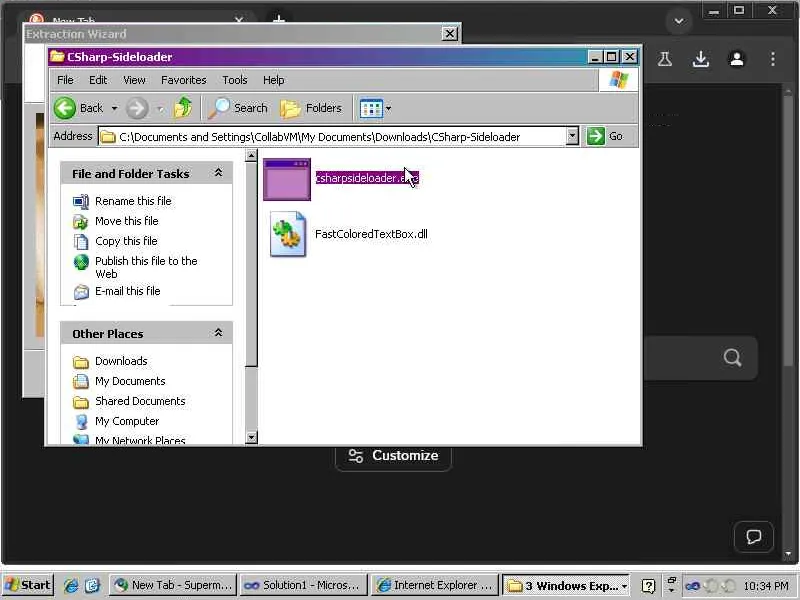Open the chat bubble icon in browser
Viewport: 800px width, 600px height.
point(754,537)
